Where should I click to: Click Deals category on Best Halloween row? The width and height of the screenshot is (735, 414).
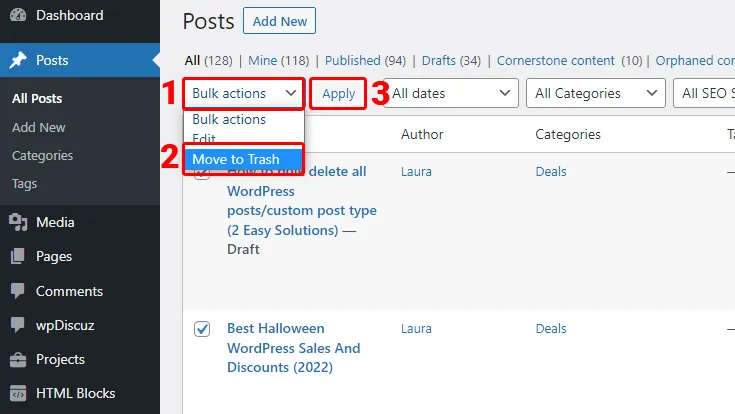[551, 329]
